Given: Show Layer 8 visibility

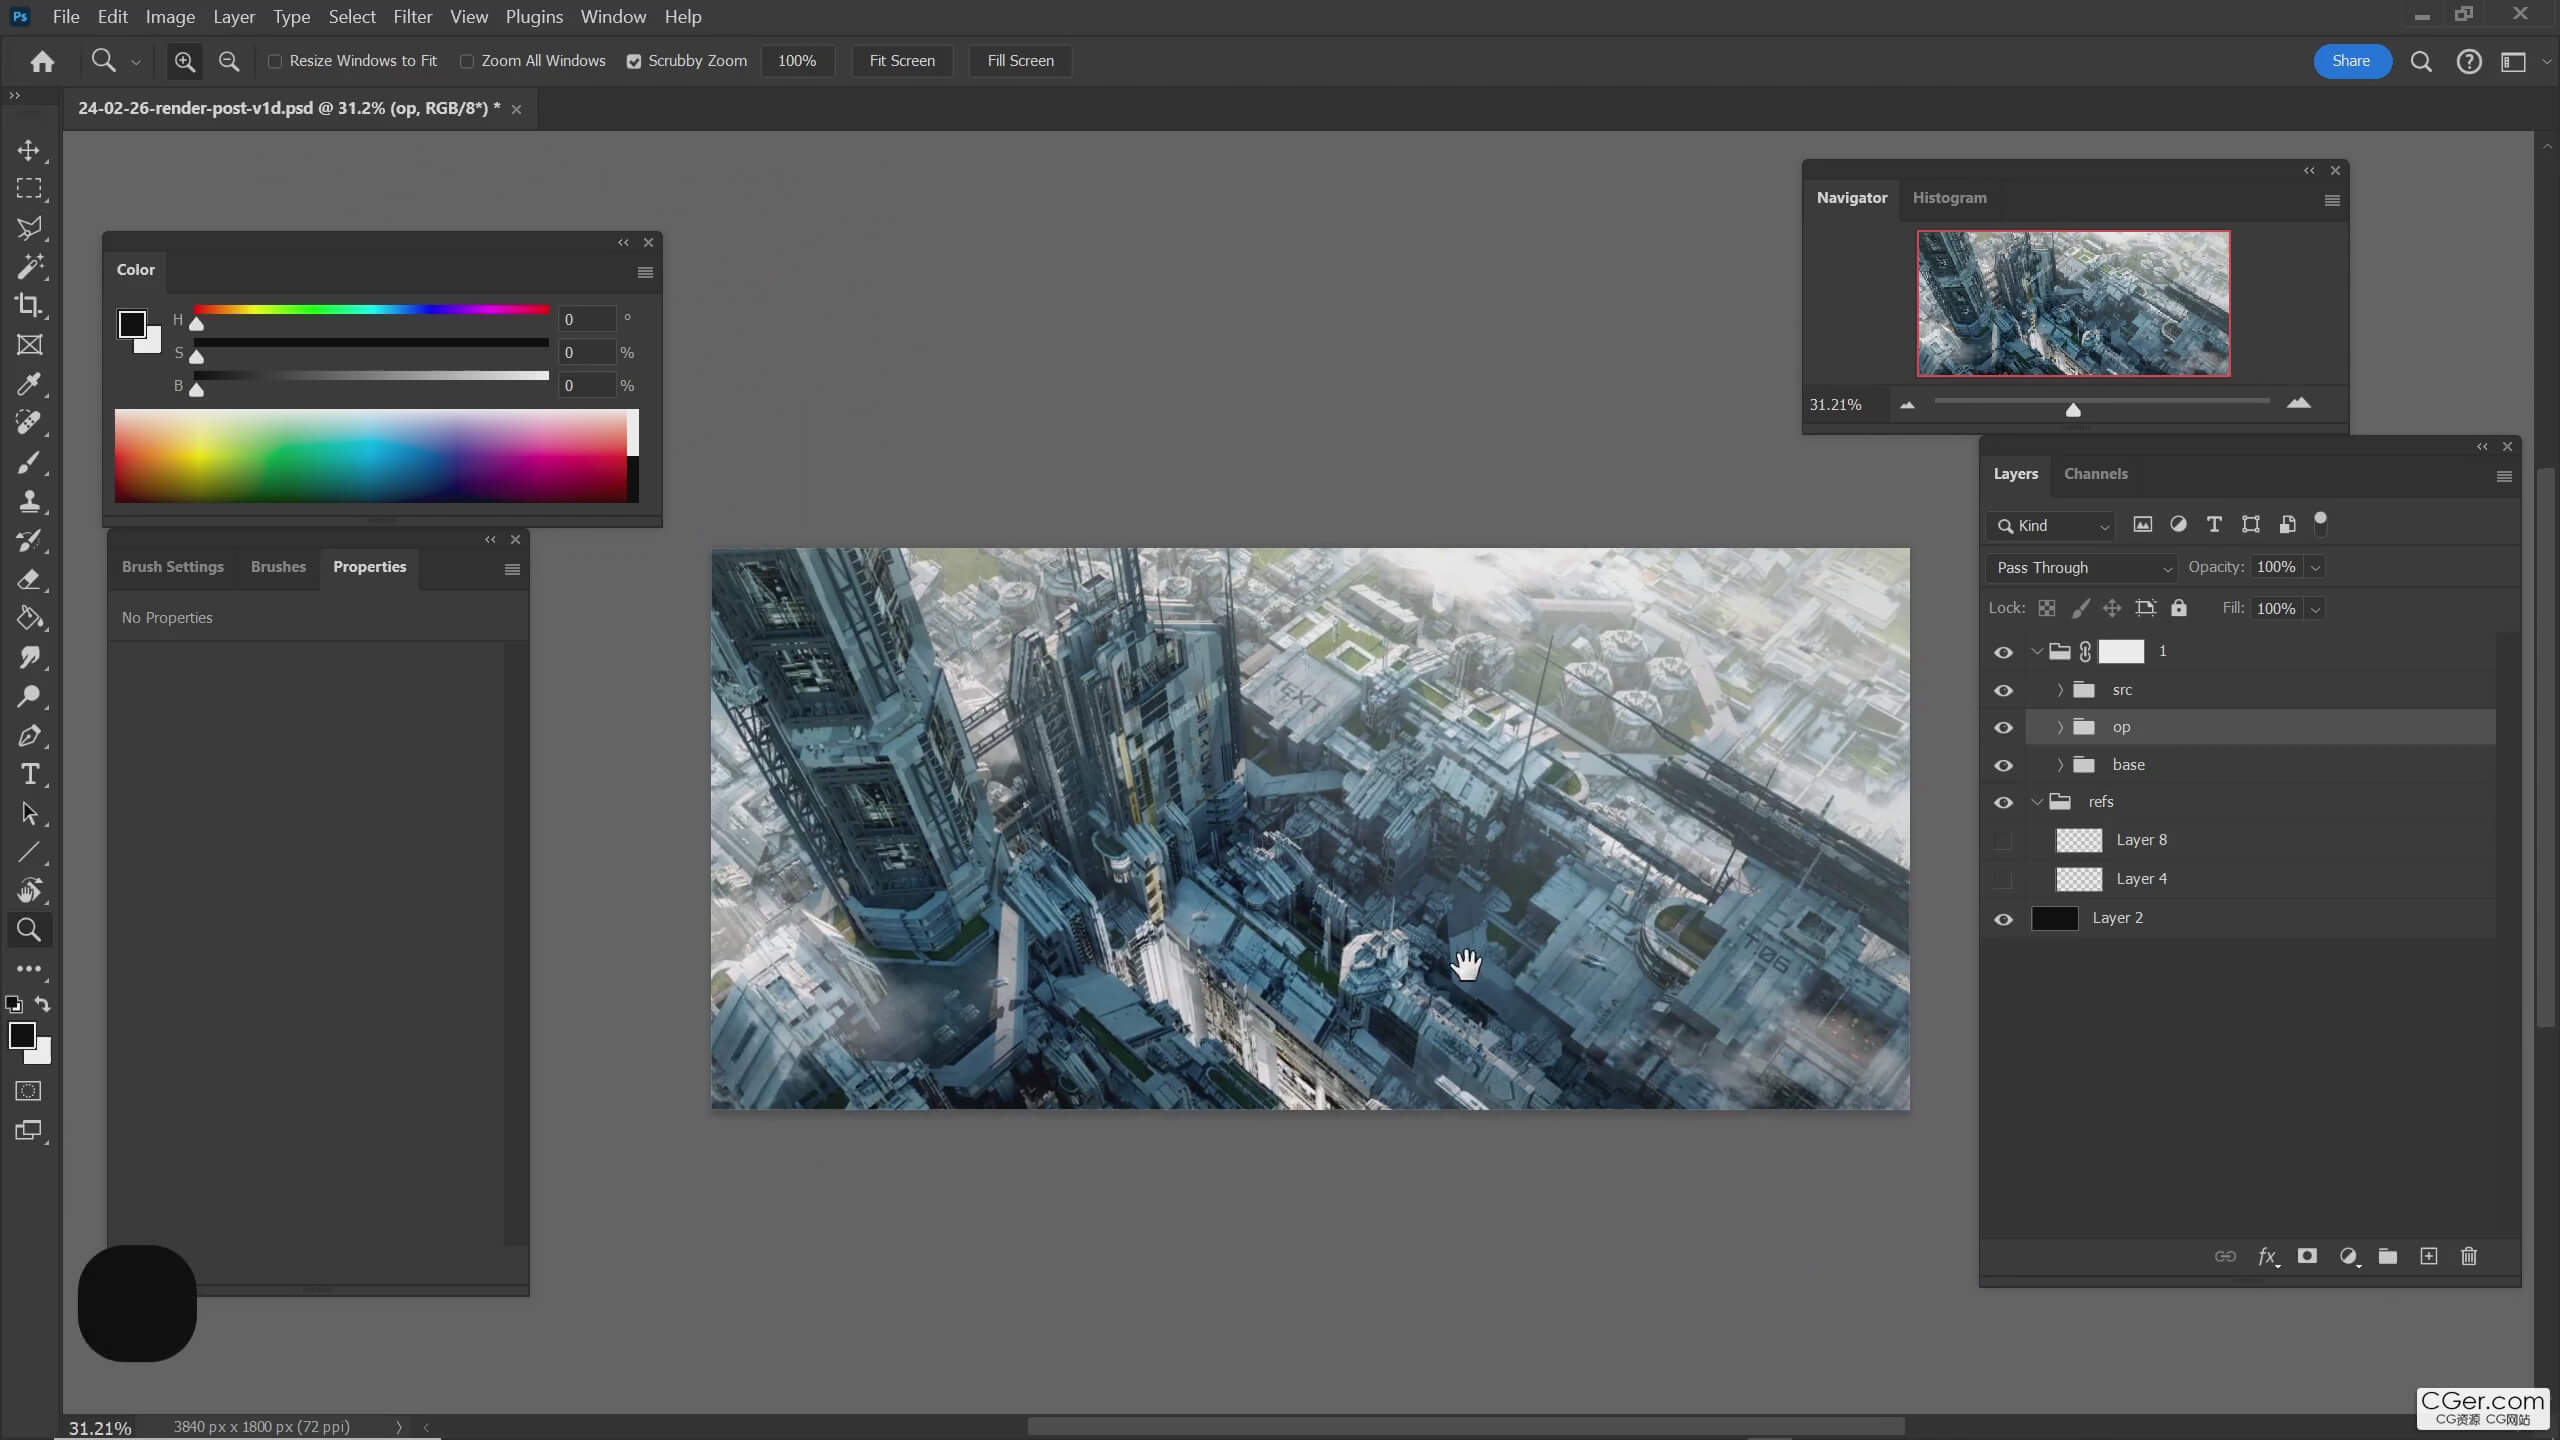Looking at the screenshot, I should point(2003,840).
